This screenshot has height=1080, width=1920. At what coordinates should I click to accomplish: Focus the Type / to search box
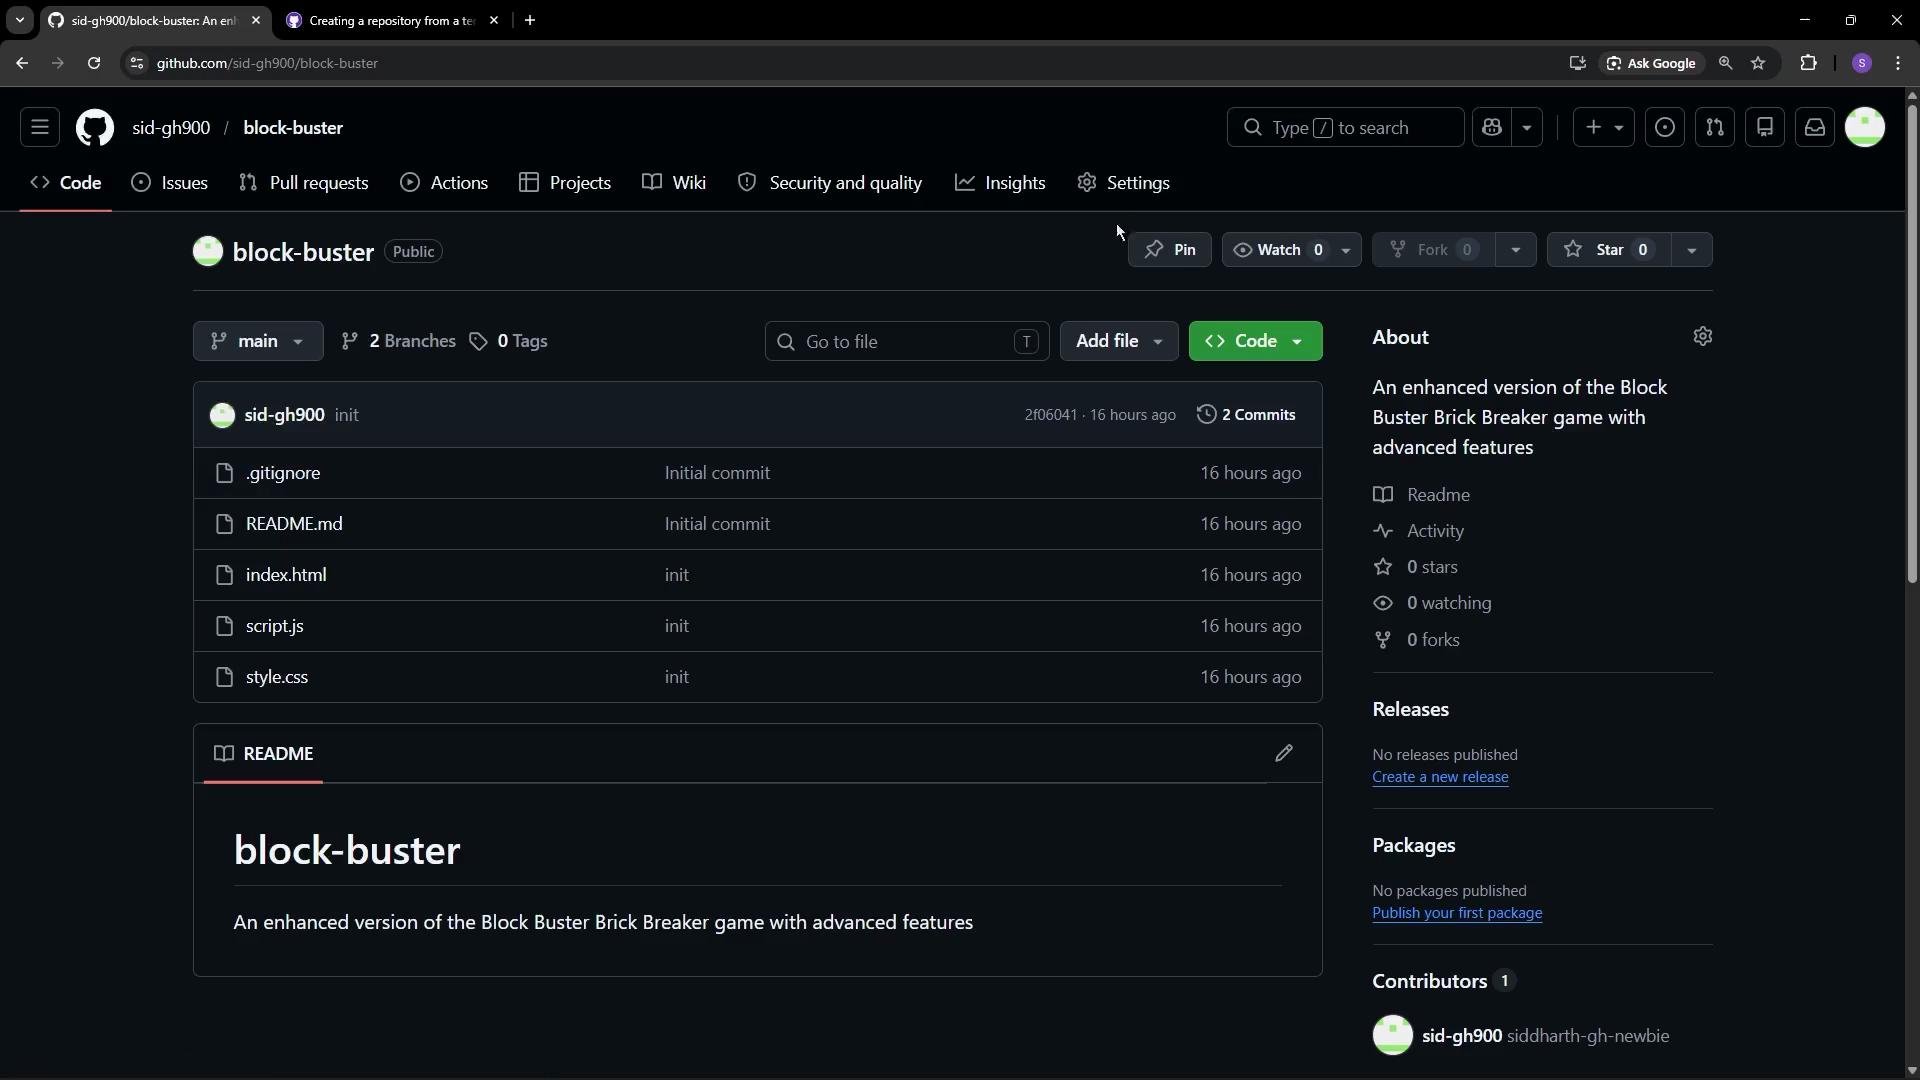[1345, 128]
